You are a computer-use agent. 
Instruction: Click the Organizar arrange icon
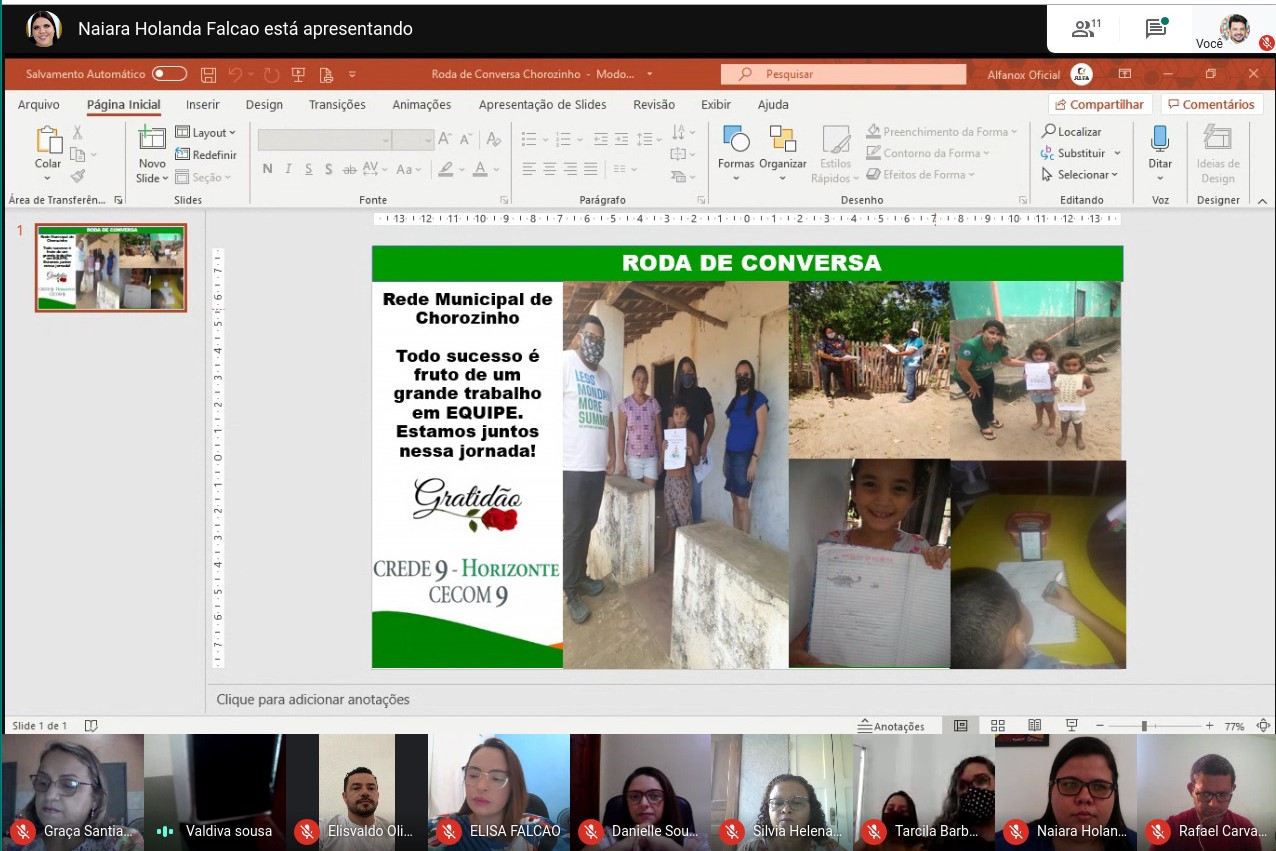pyautogui.click(x=782, y=140)
